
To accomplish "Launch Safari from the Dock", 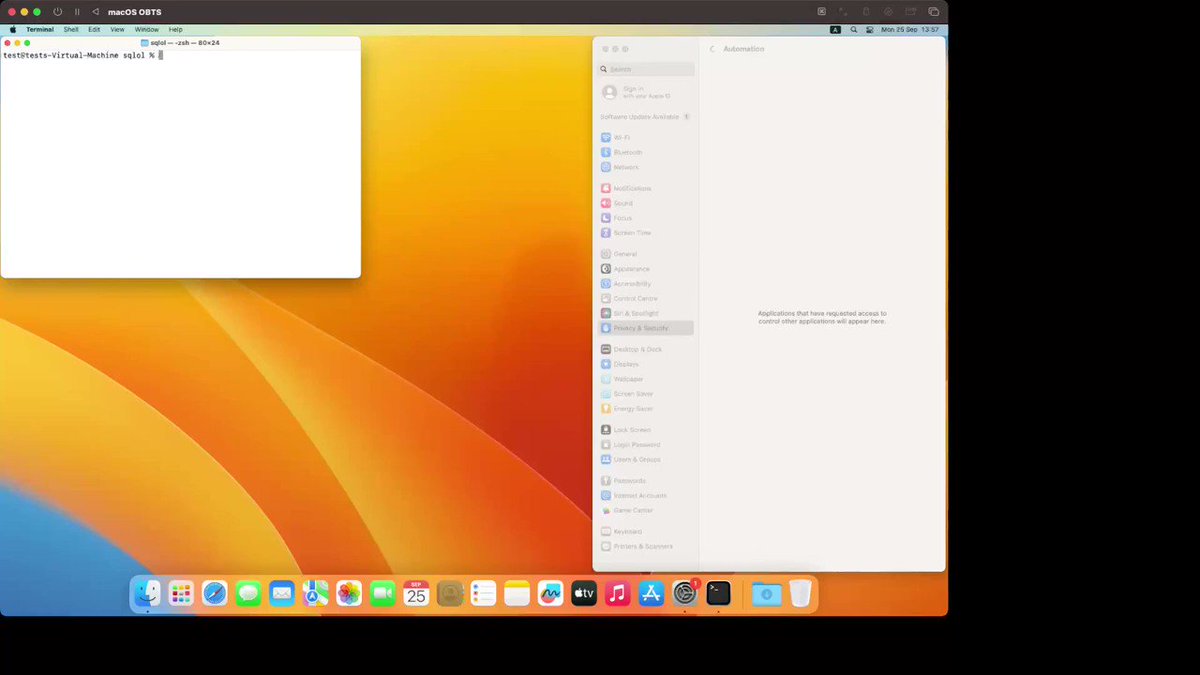I will (x=215, y=594).
